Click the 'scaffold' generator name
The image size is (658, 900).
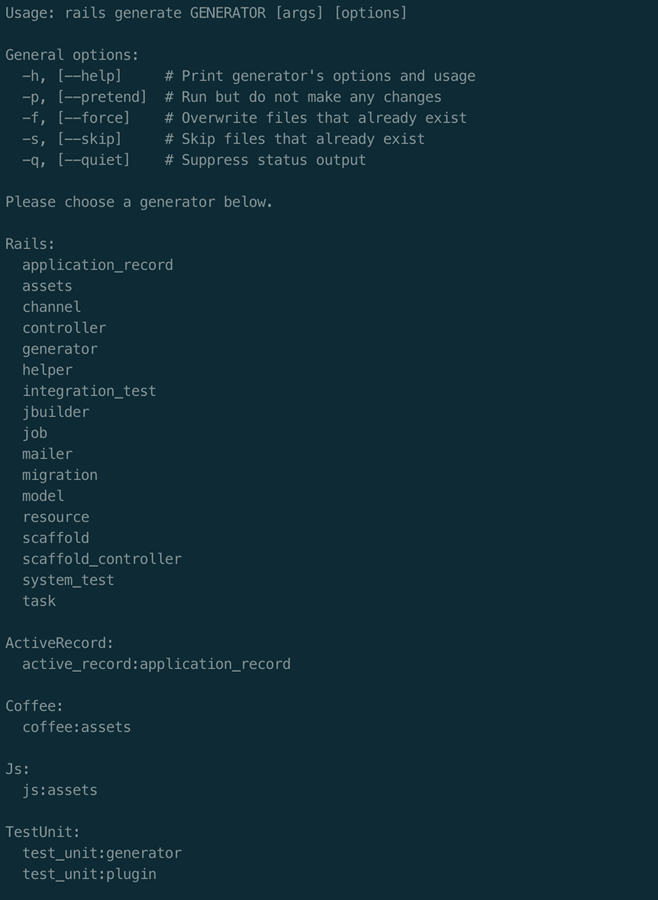coord(55,538)
